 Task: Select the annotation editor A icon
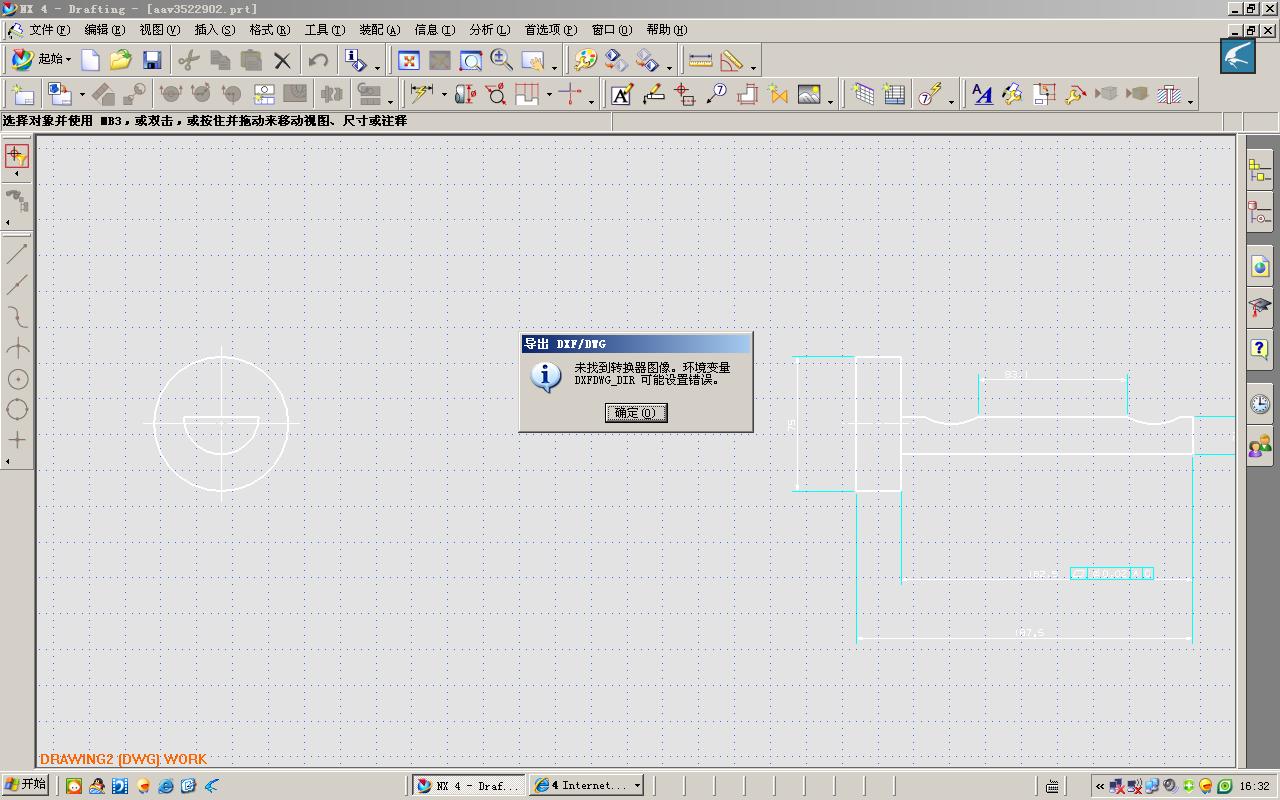pyautogui.click(x=621, y=95)
